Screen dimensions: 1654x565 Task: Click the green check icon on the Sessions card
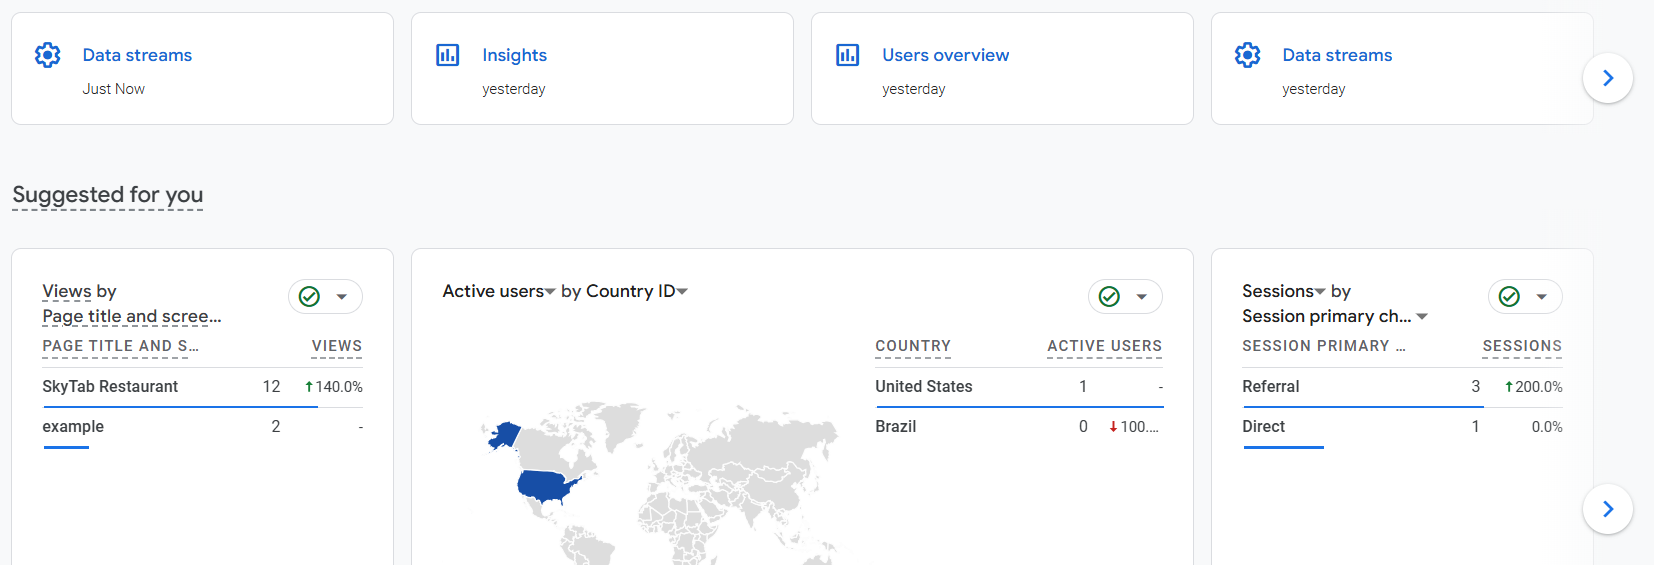click(1509, 297)
